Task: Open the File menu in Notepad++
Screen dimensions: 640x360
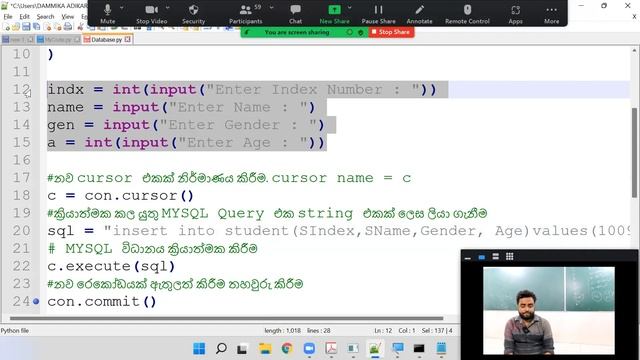Action: [8, 17]
